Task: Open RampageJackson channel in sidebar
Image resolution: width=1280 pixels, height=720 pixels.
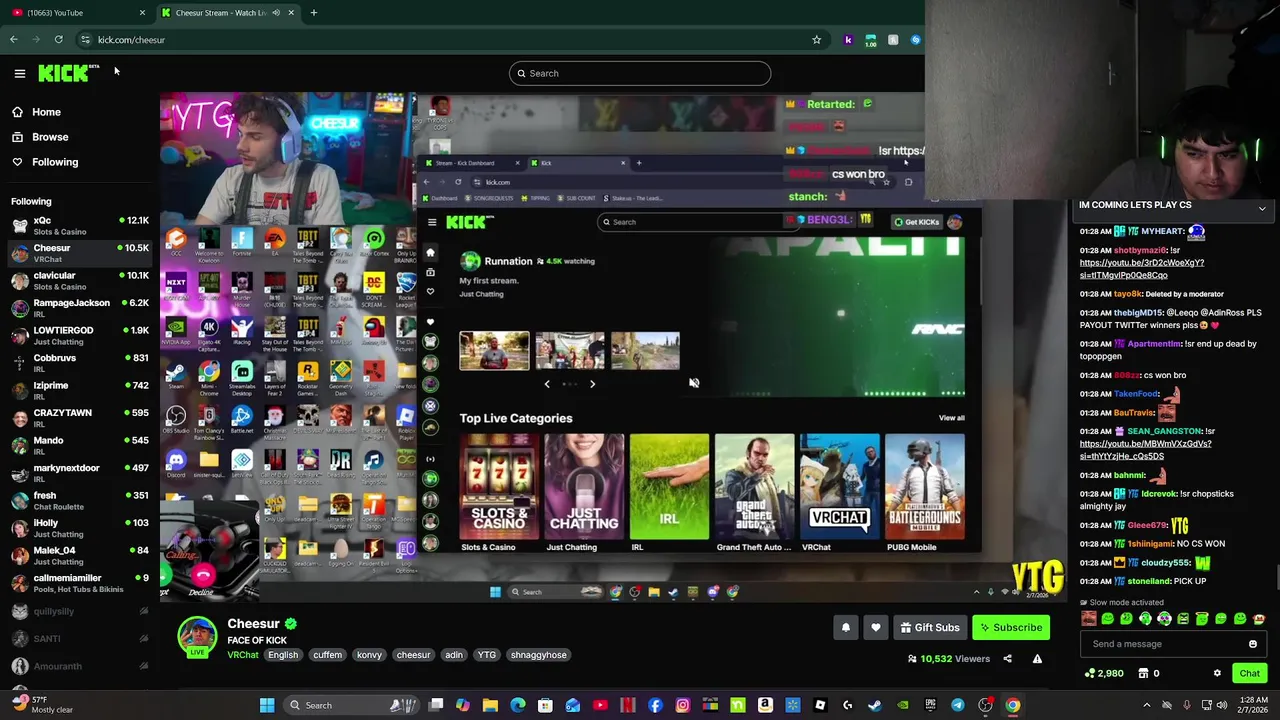Action: 80,308
